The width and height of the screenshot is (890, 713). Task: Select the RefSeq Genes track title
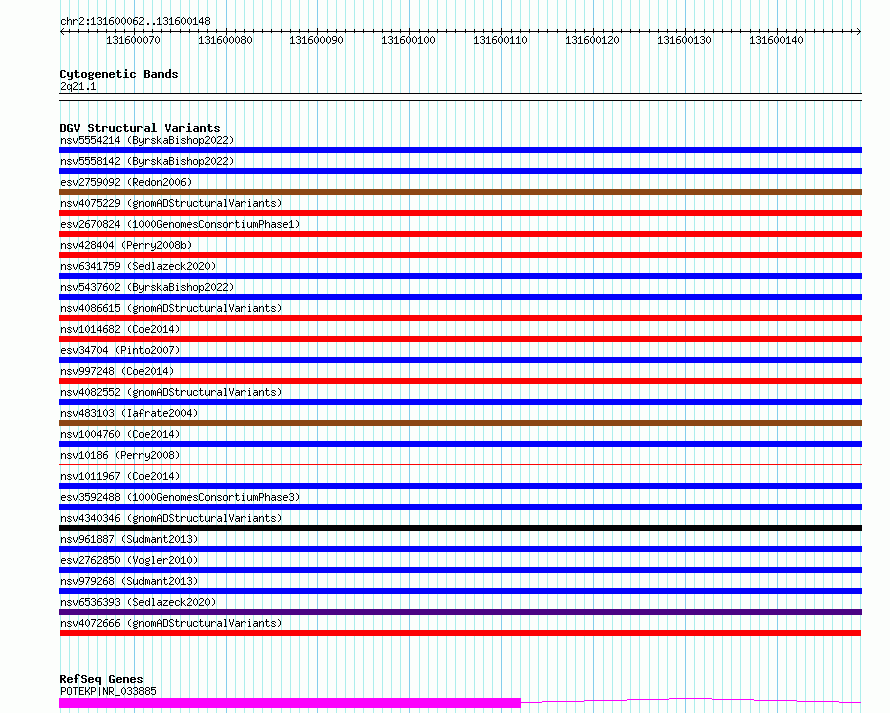coord(101,679)
